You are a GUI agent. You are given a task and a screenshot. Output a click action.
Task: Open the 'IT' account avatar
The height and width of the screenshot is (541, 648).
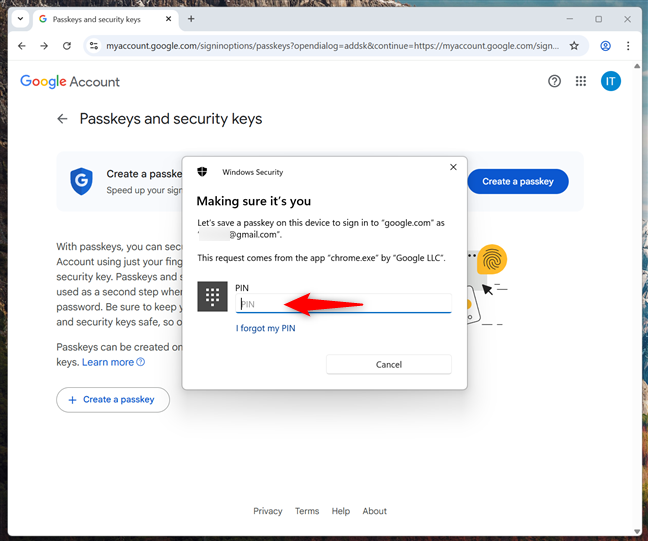pyautogui.click(x=610, y=81)
